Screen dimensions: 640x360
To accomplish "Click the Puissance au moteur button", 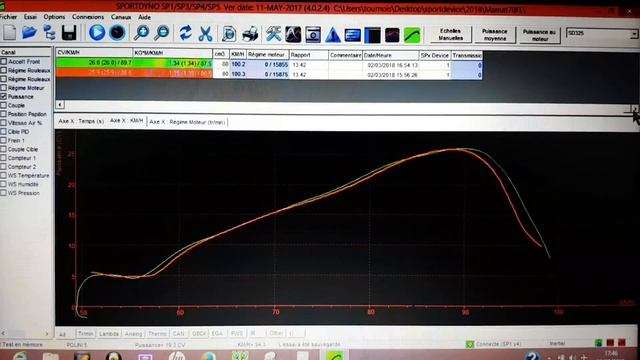I will pyautogui.click(x=539, y=35).
